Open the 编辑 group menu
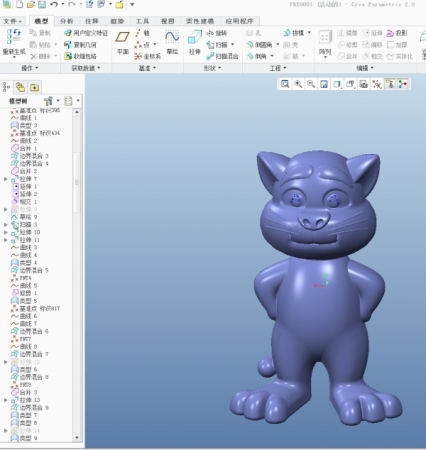Screen dimensions: 426x450 365,68
